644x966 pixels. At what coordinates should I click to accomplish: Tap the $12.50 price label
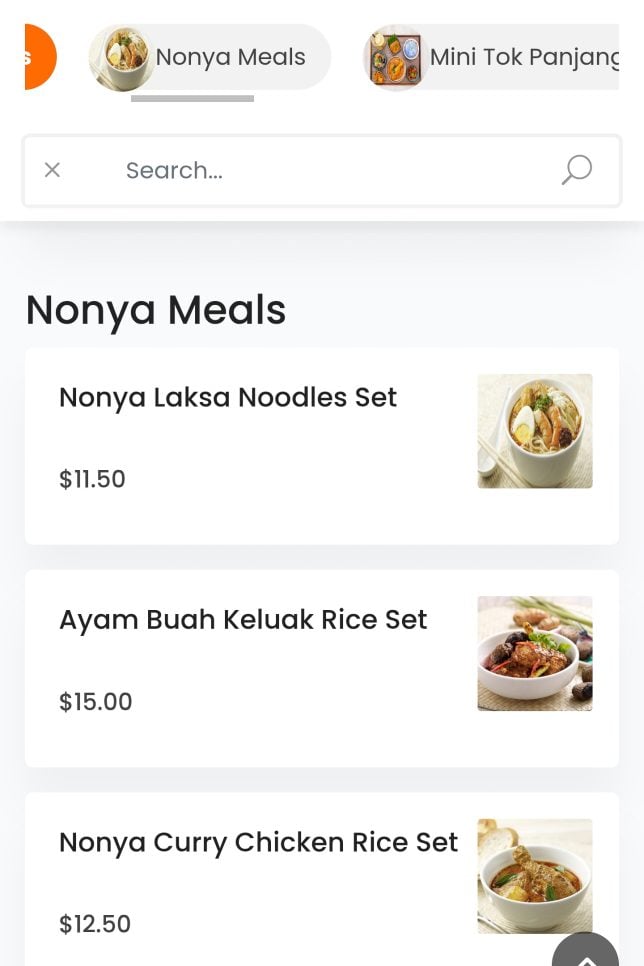95,924
